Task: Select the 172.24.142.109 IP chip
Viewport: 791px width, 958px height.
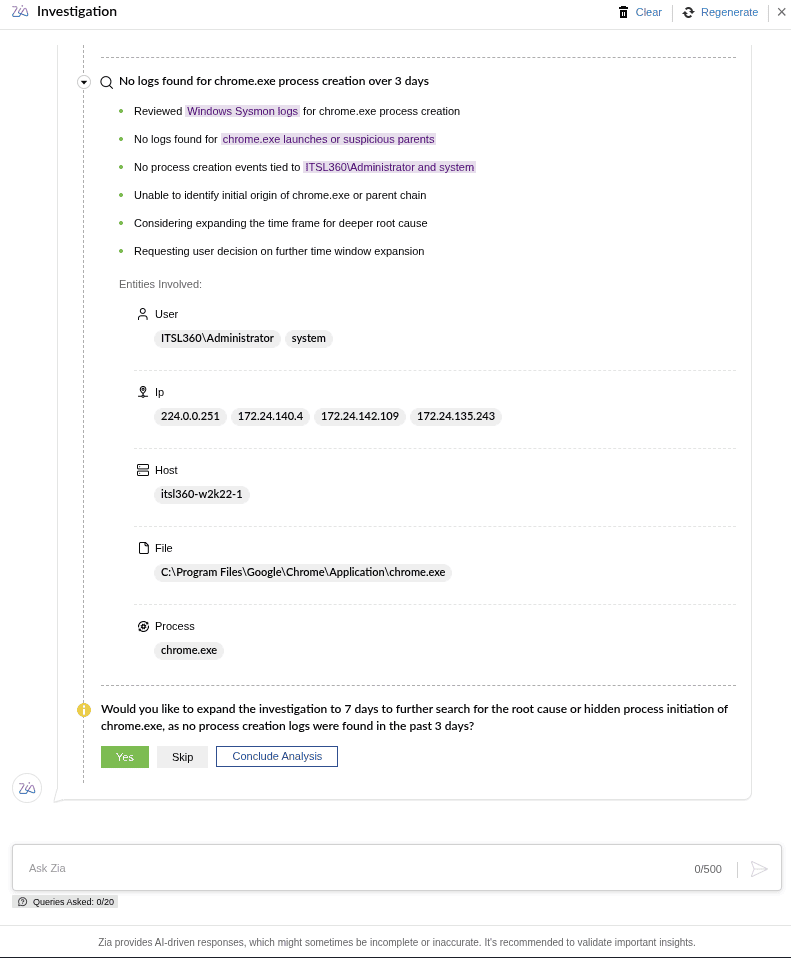Action: pos(360,417)
